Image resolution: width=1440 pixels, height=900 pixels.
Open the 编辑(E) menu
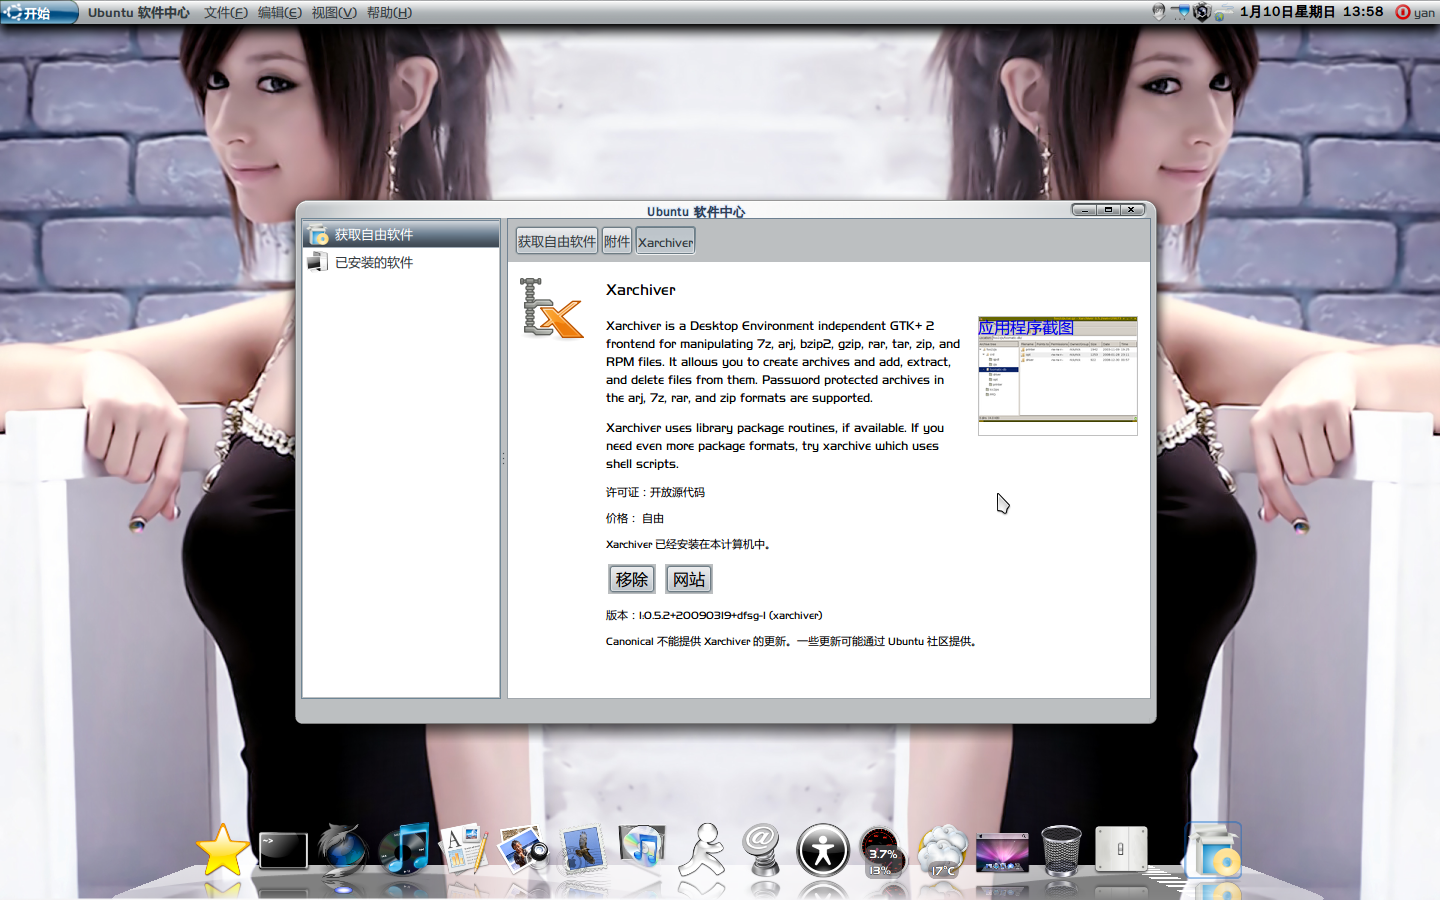pyautogui.click(x=279, y=12)
